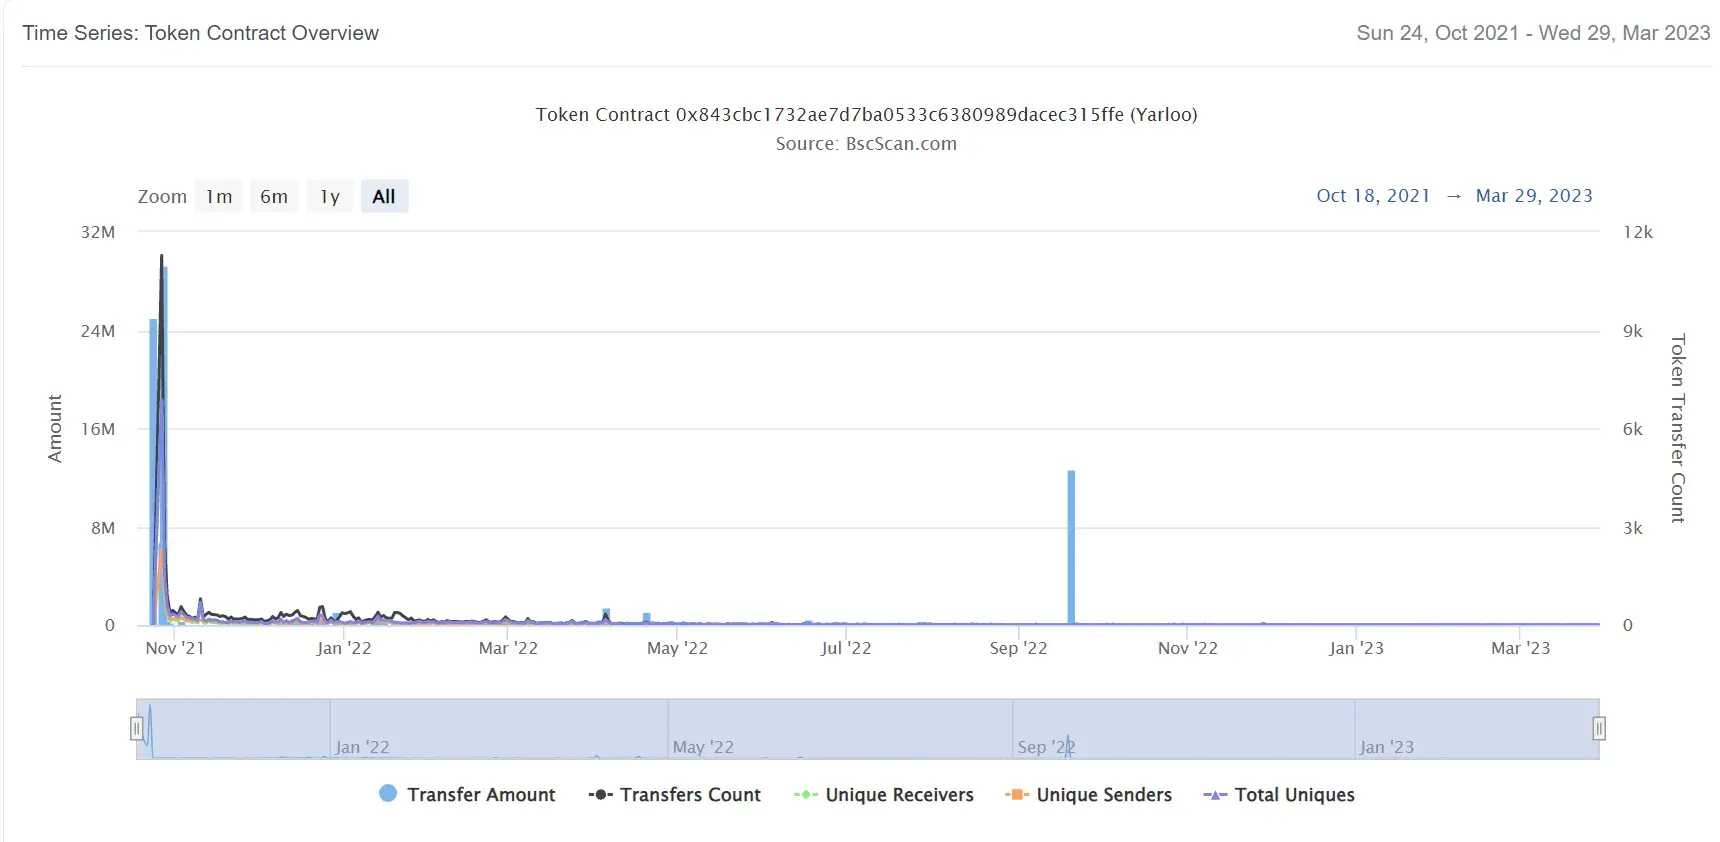Click the Token Transfer Count axis title
The width and height of the screenshot is (1720, 842).
point(1678,428)
